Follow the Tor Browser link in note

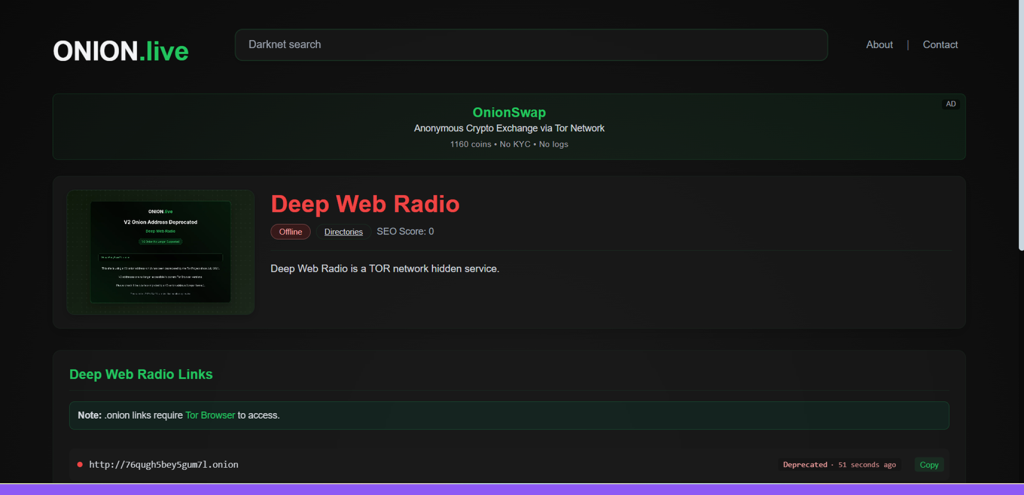point(210,415)
